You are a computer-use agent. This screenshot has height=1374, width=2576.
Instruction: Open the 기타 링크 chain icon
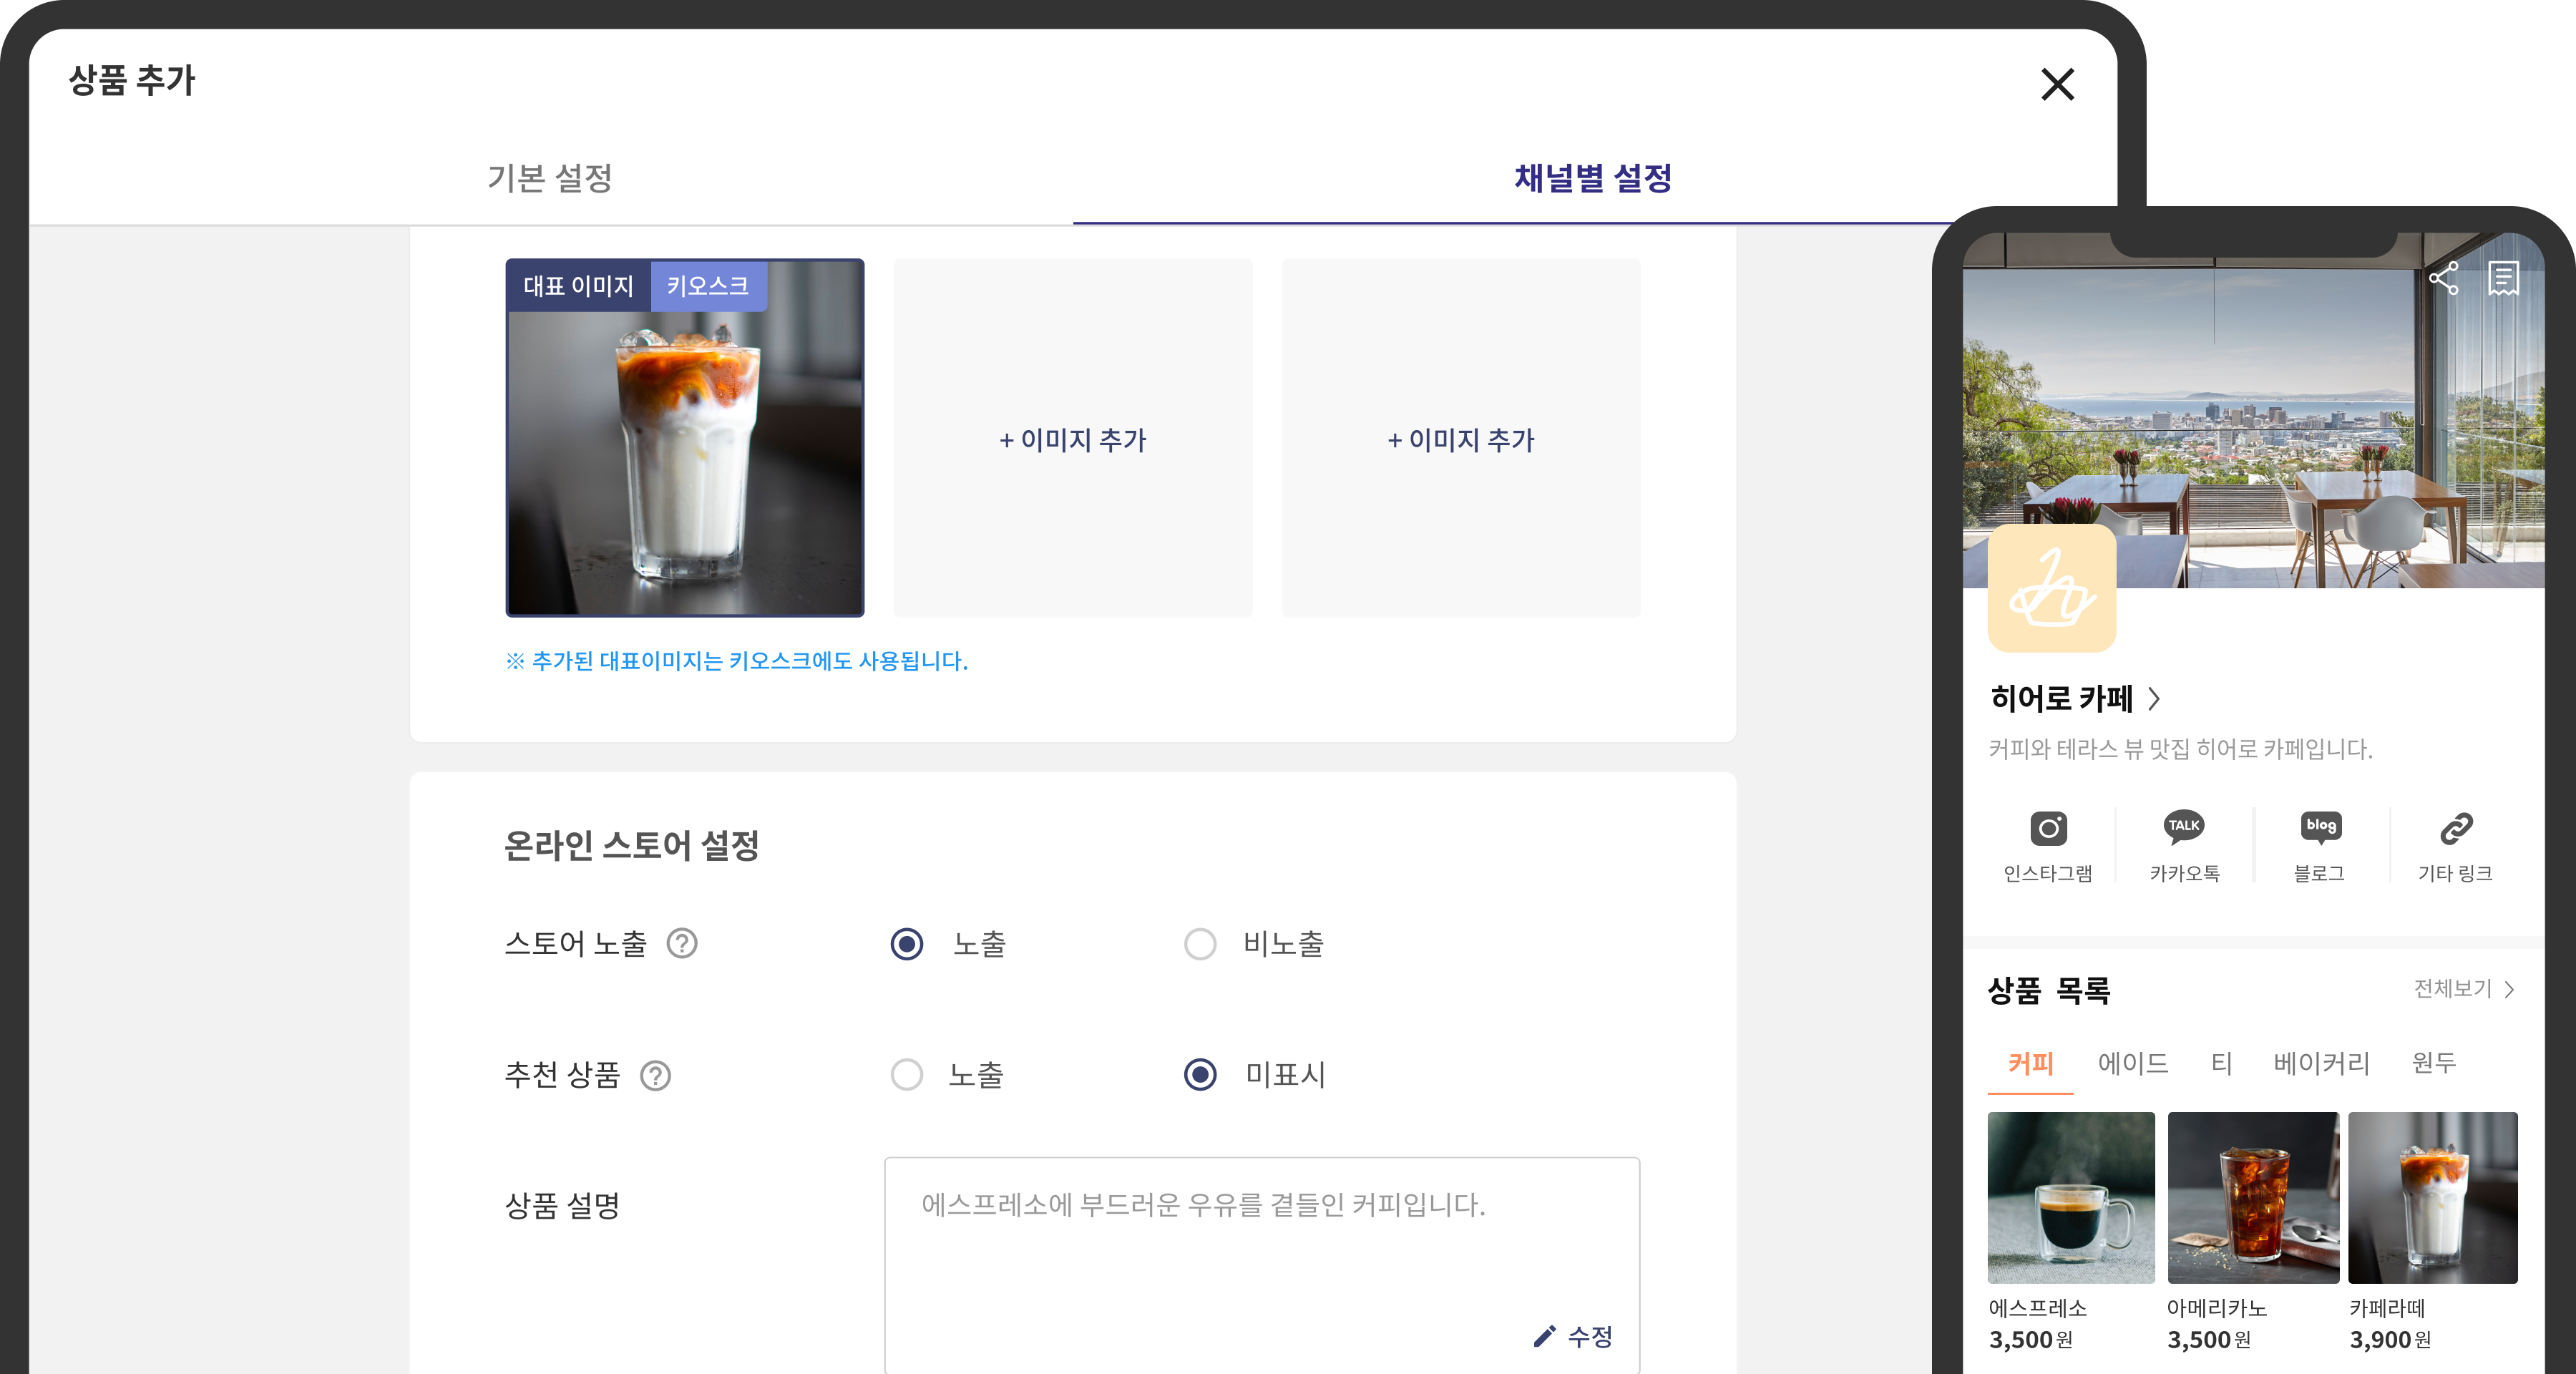tap(2456, 828)
